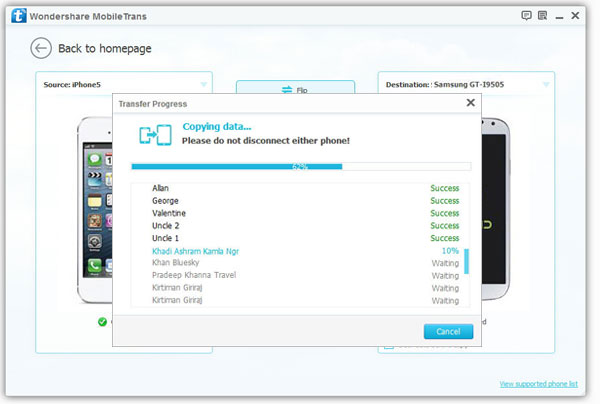Minimize the MobileTrans window

(x=559, y=18)
